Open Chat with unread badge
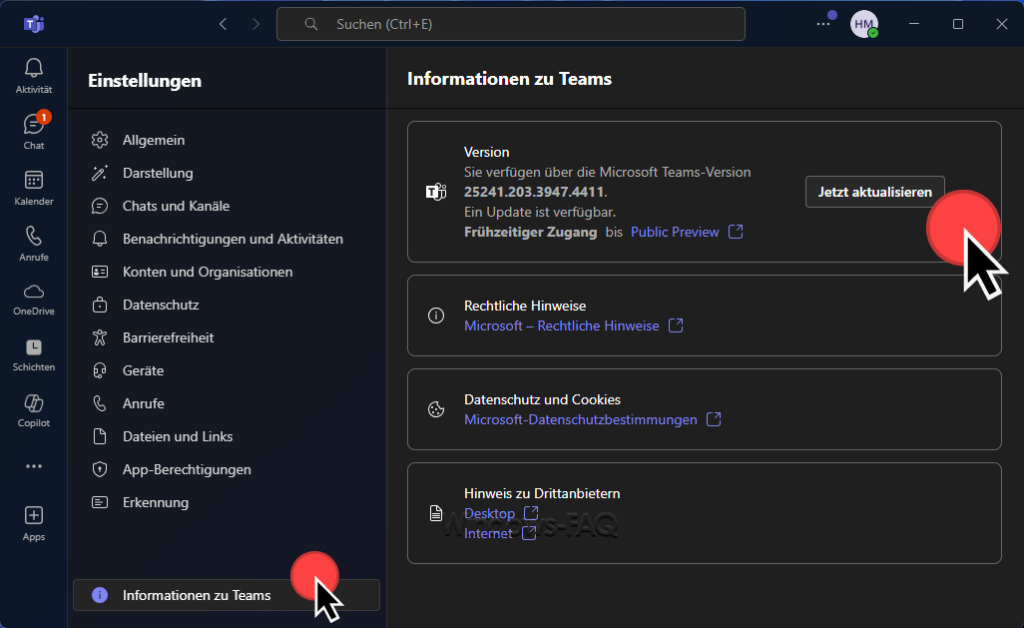Image resolution: width=1024 pixels, height=628 pixels. click(34, 130)
